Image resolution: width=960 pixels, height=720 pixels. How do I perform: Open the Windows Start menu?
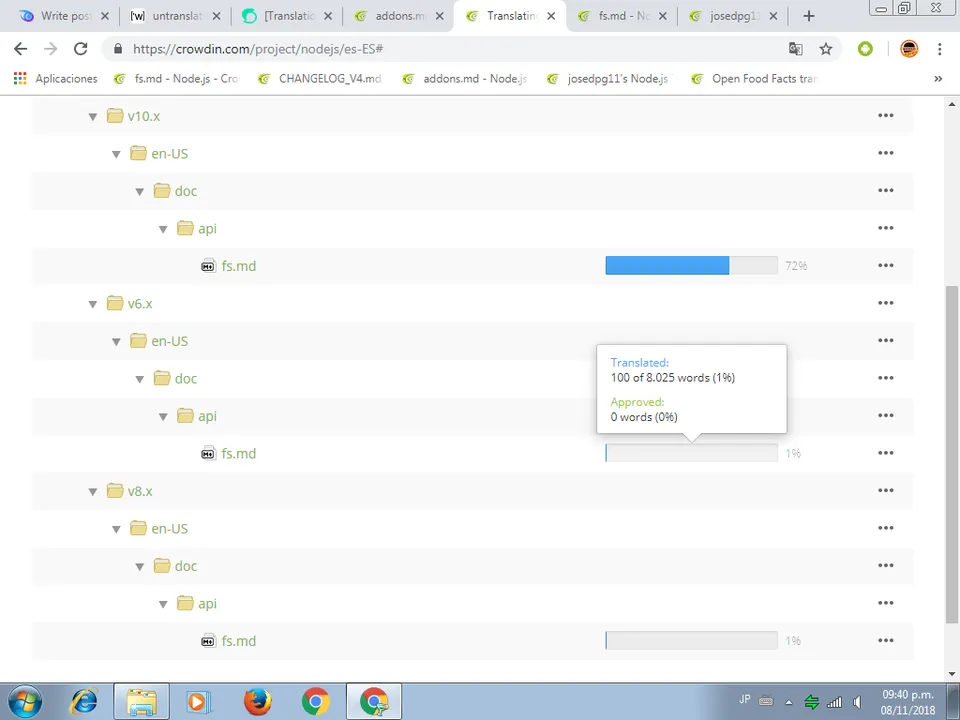(25, 702)
